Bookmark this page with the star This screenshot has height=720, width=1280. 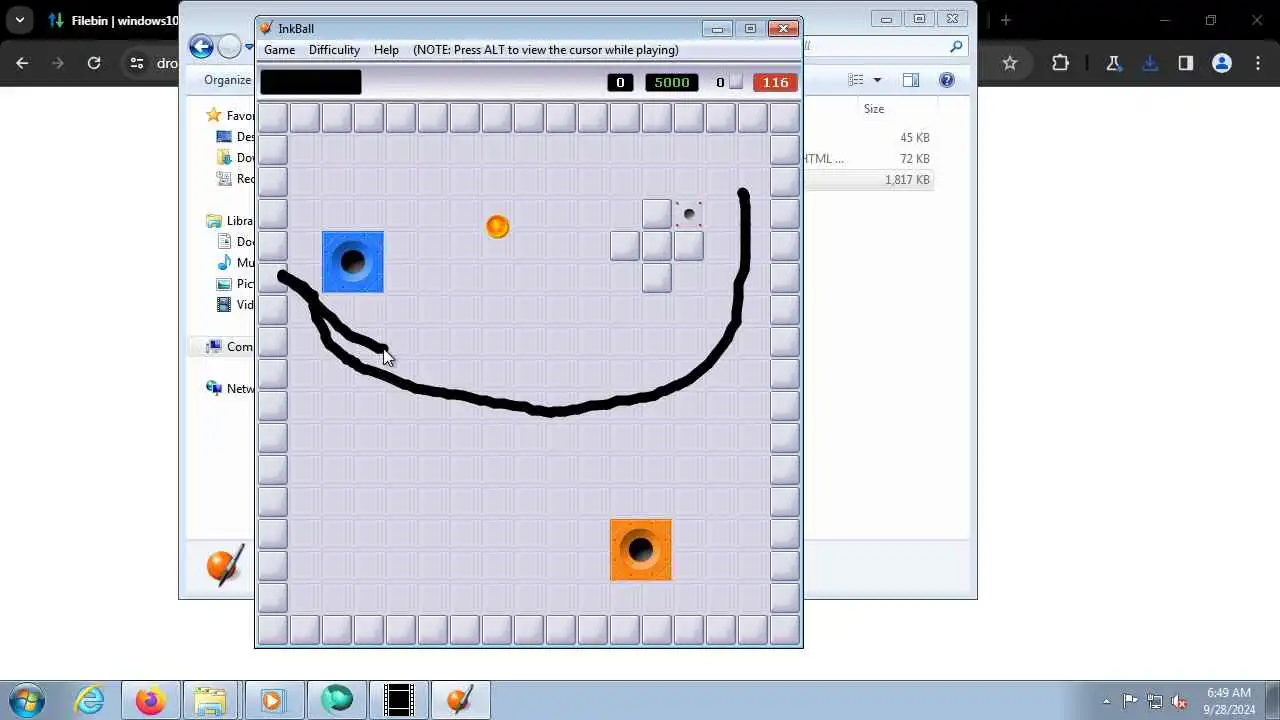[x=1010, y=63]
